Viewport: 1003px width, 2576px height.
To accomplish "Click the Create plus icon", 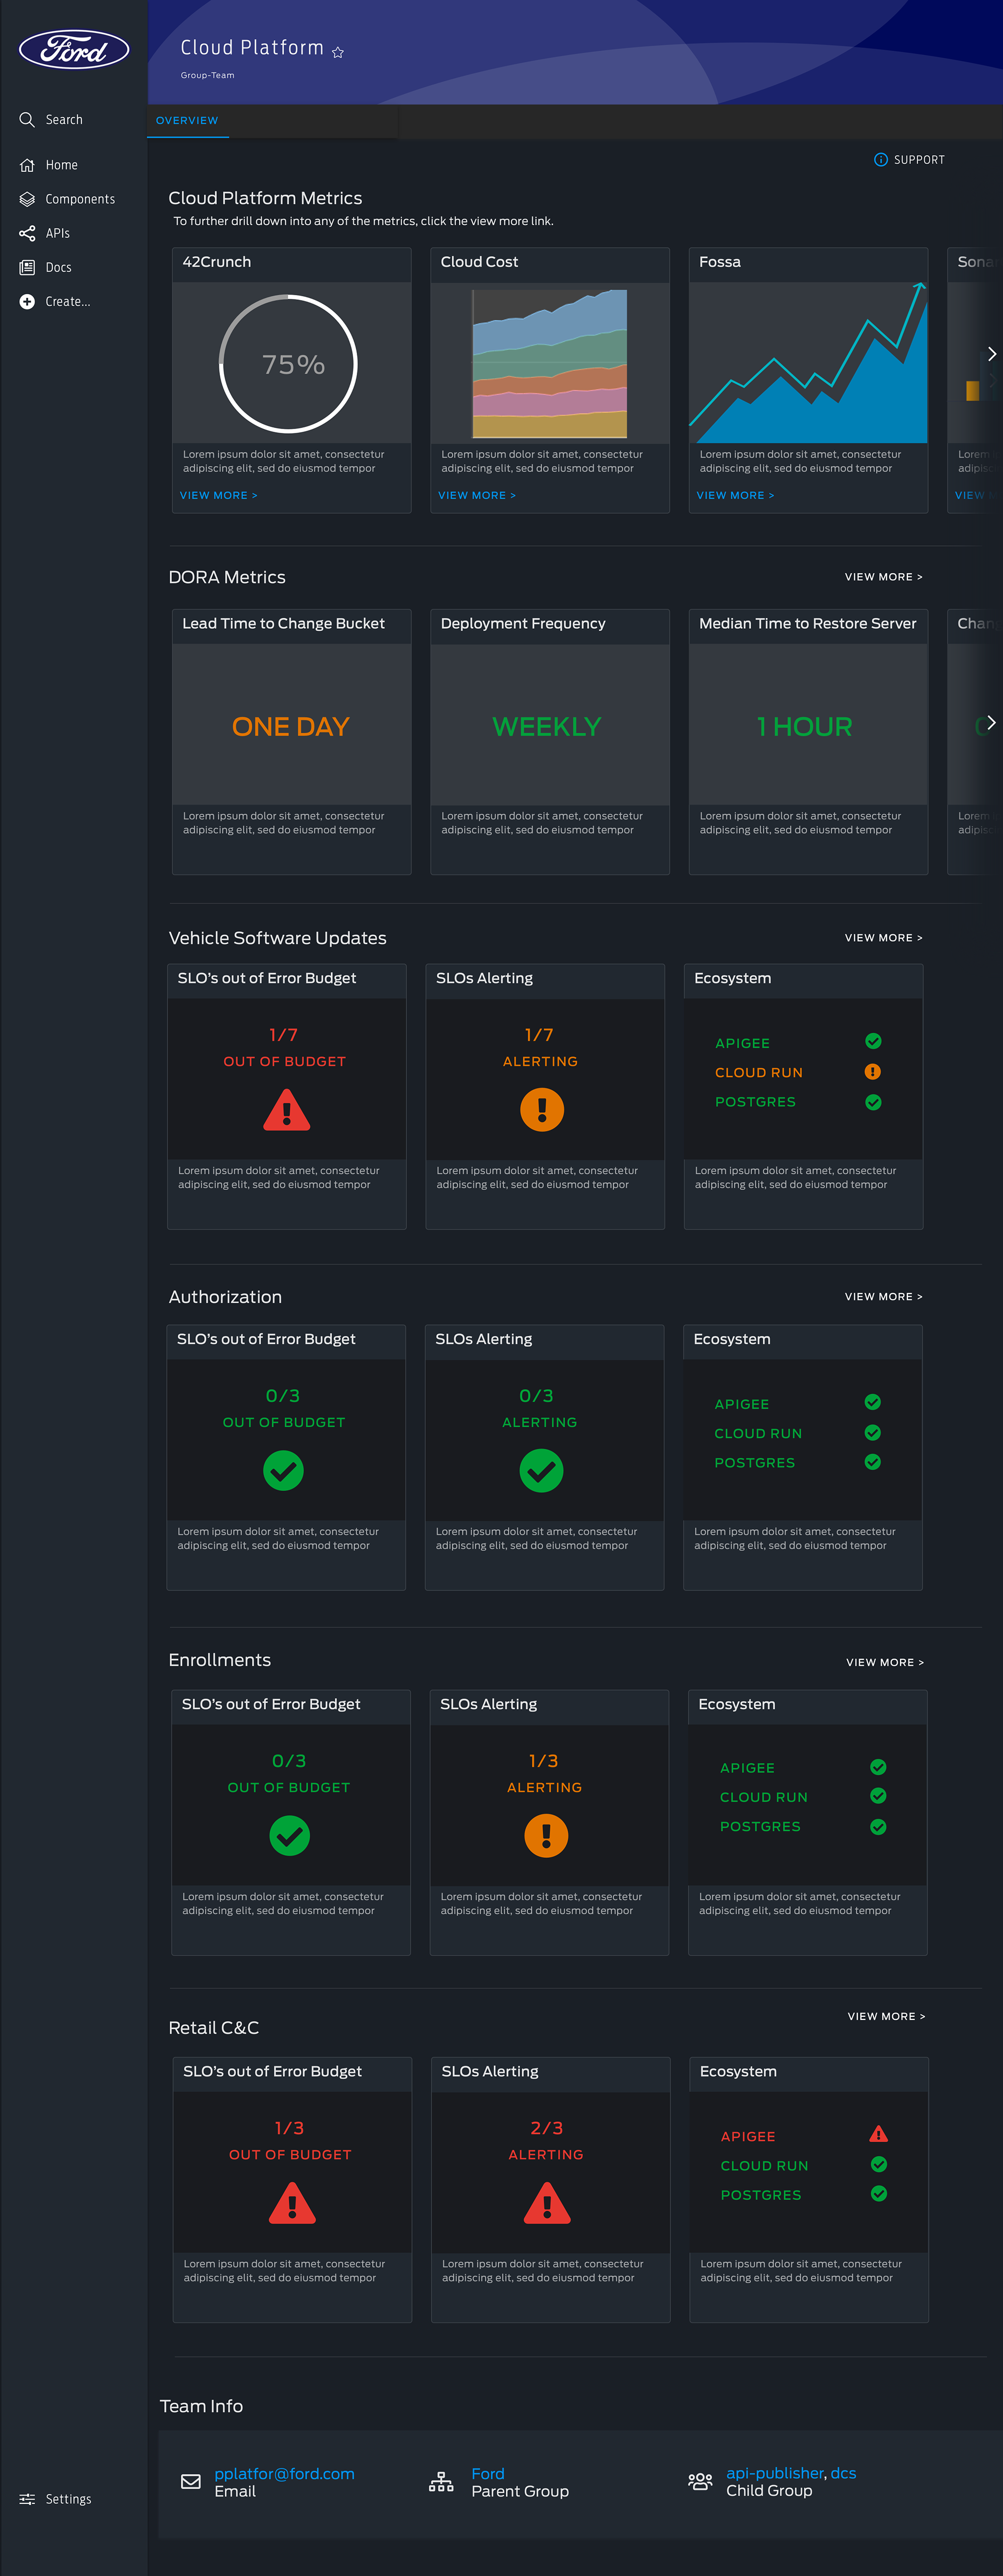I will (x=27, y=301).
